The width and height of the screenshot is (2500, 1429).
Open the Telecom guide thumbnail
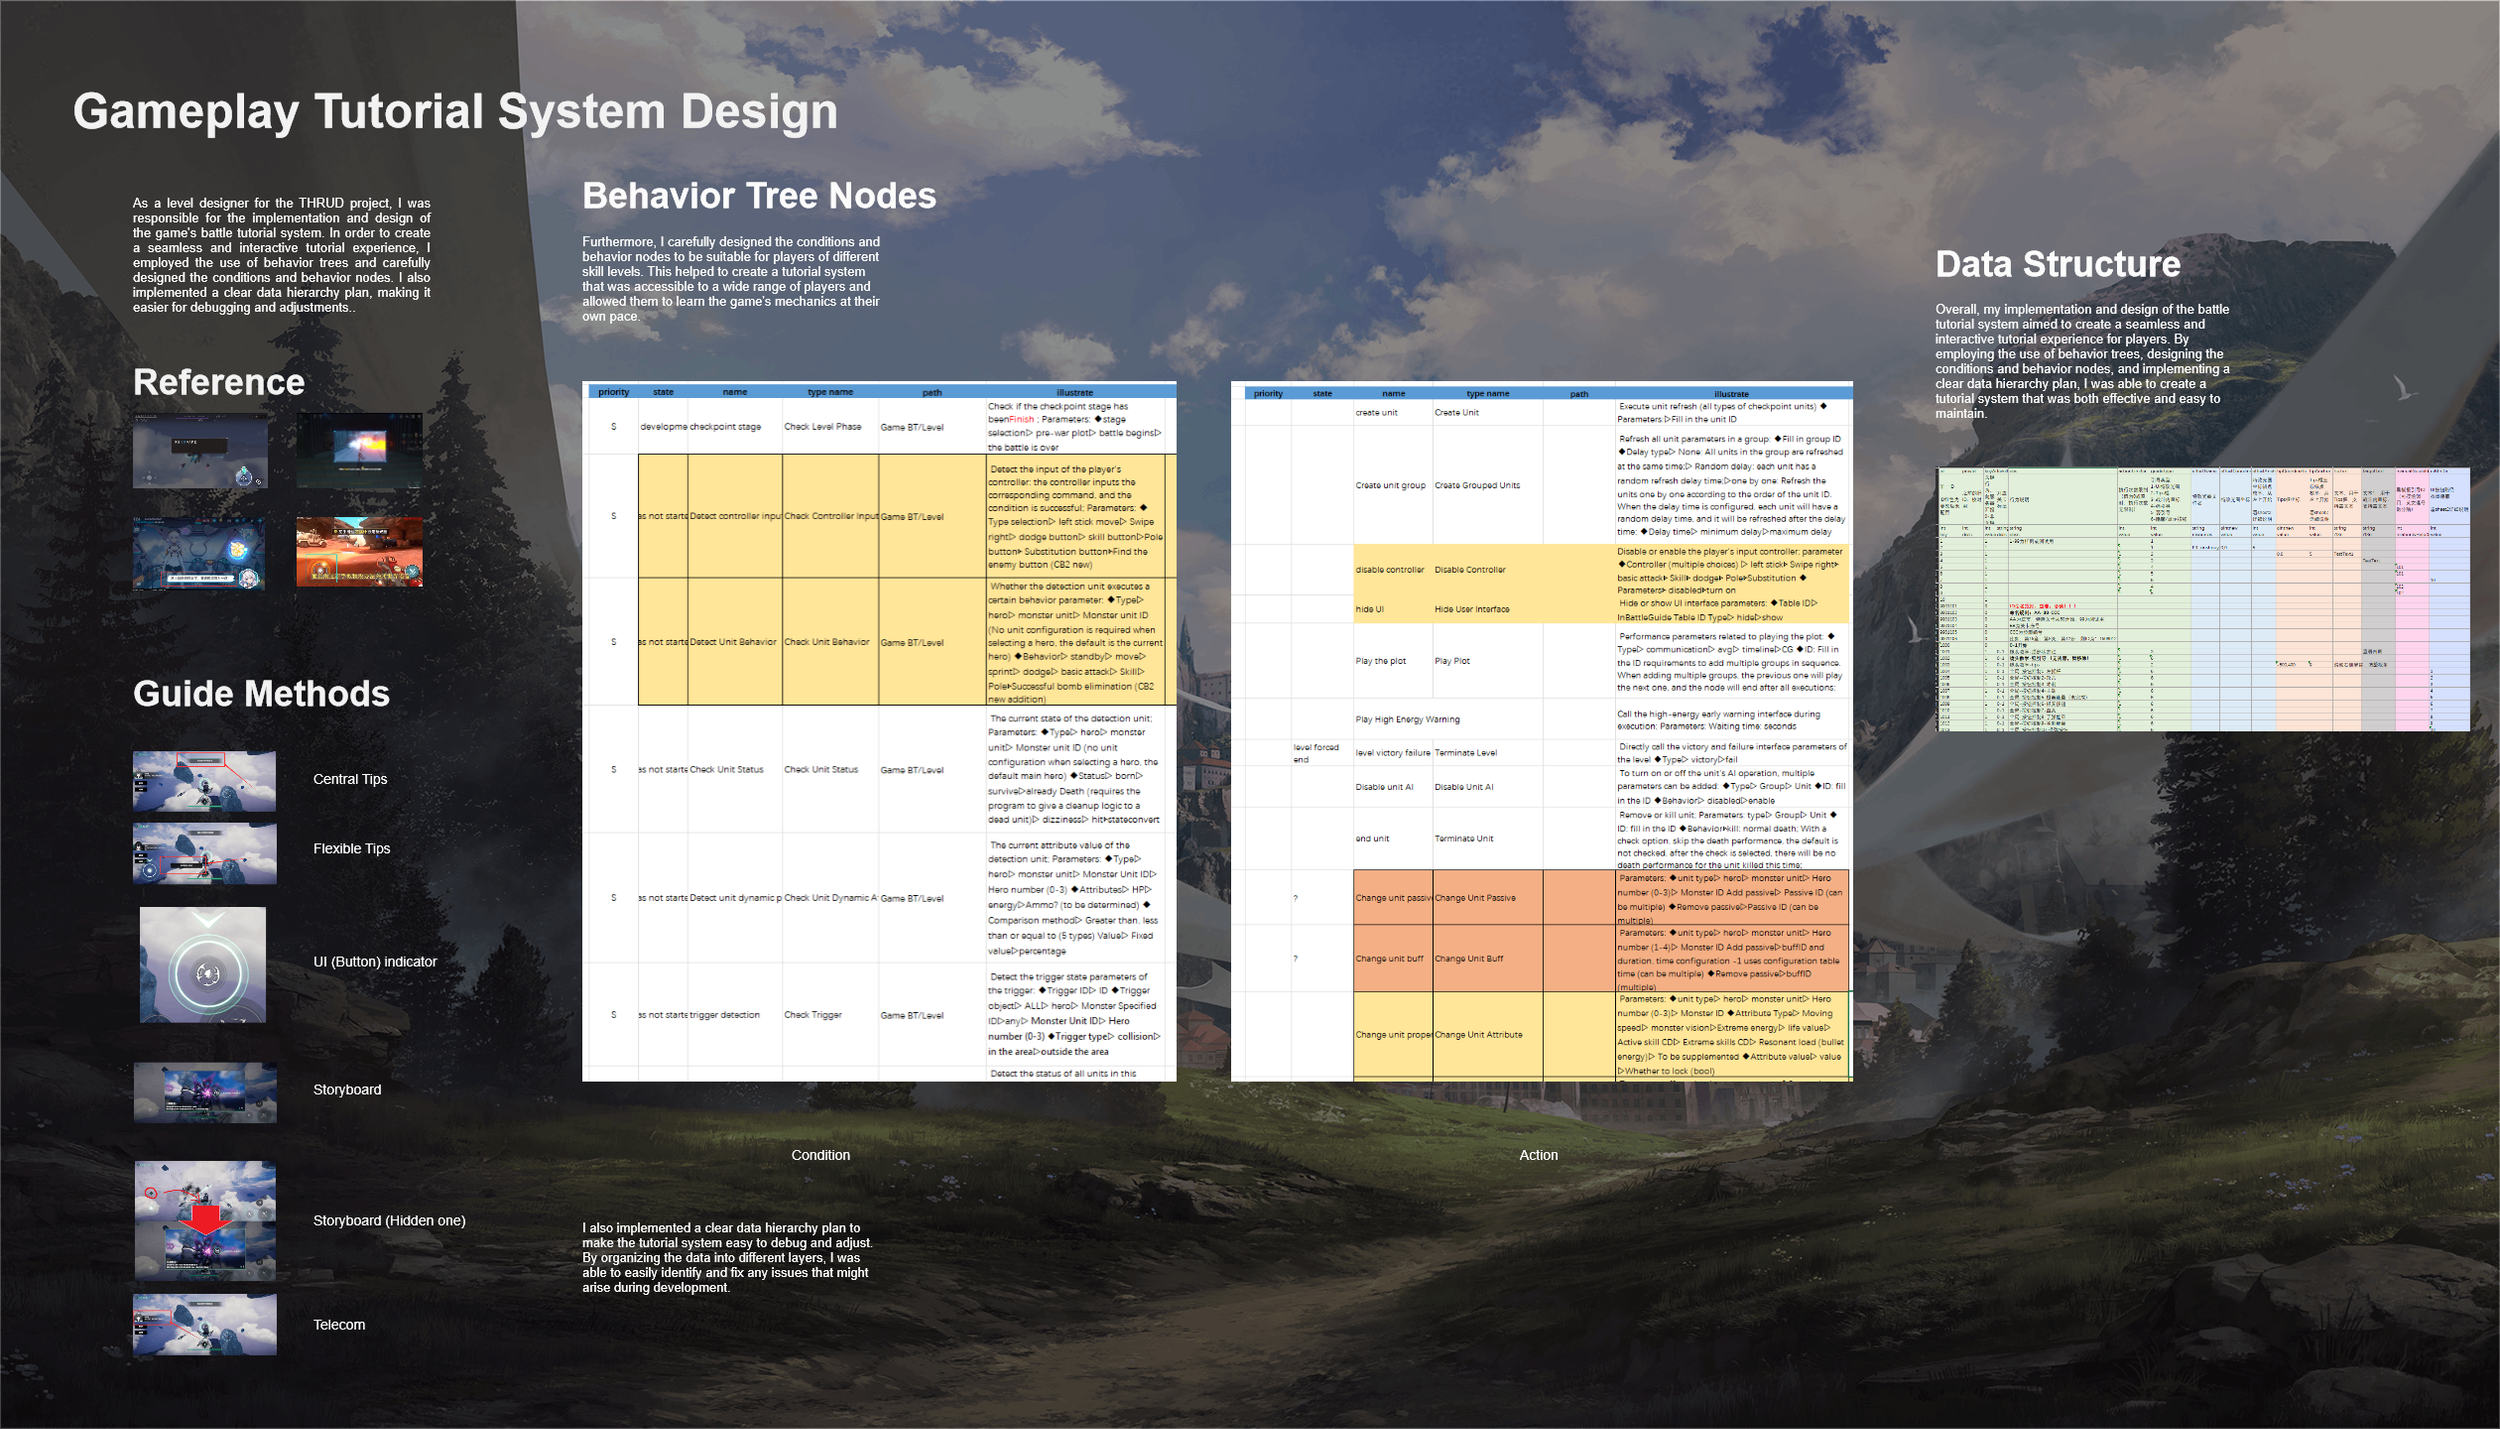[x=204, y=1325]
